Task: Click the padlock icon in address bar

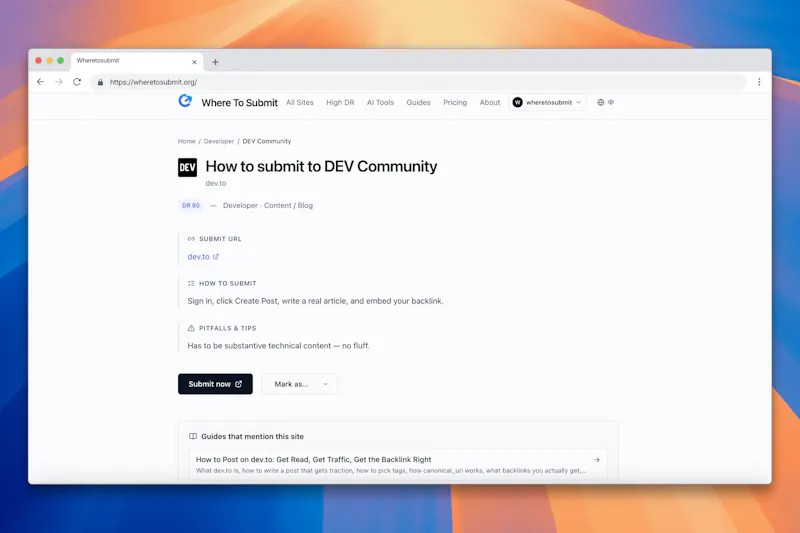Action: click(100, 82)
